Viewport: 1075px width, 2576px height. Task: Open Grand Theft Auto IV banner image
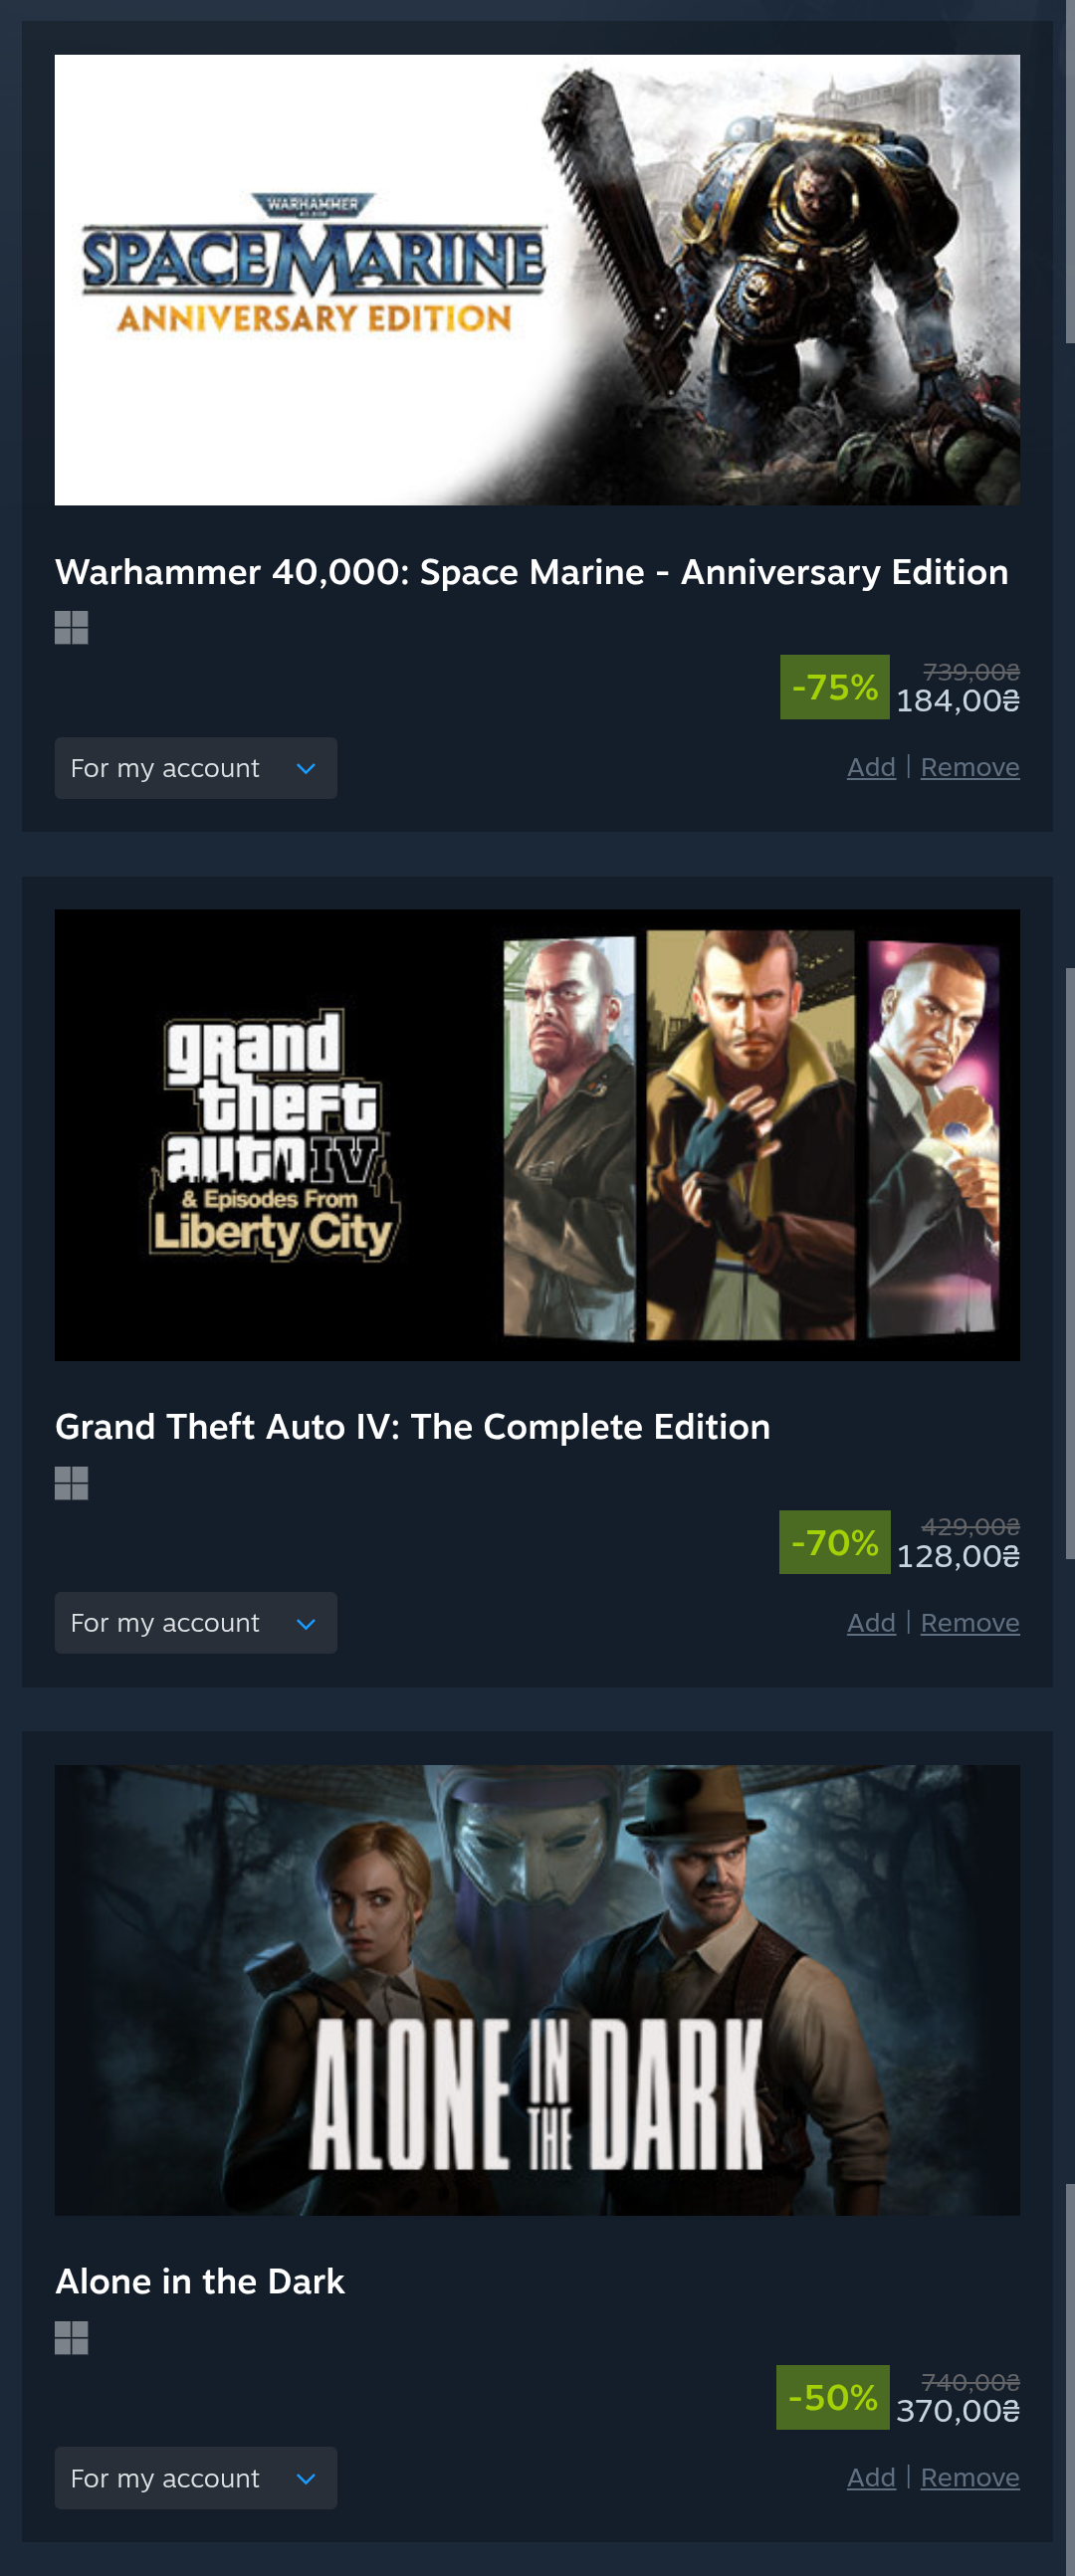click(x=537, y=1134)
